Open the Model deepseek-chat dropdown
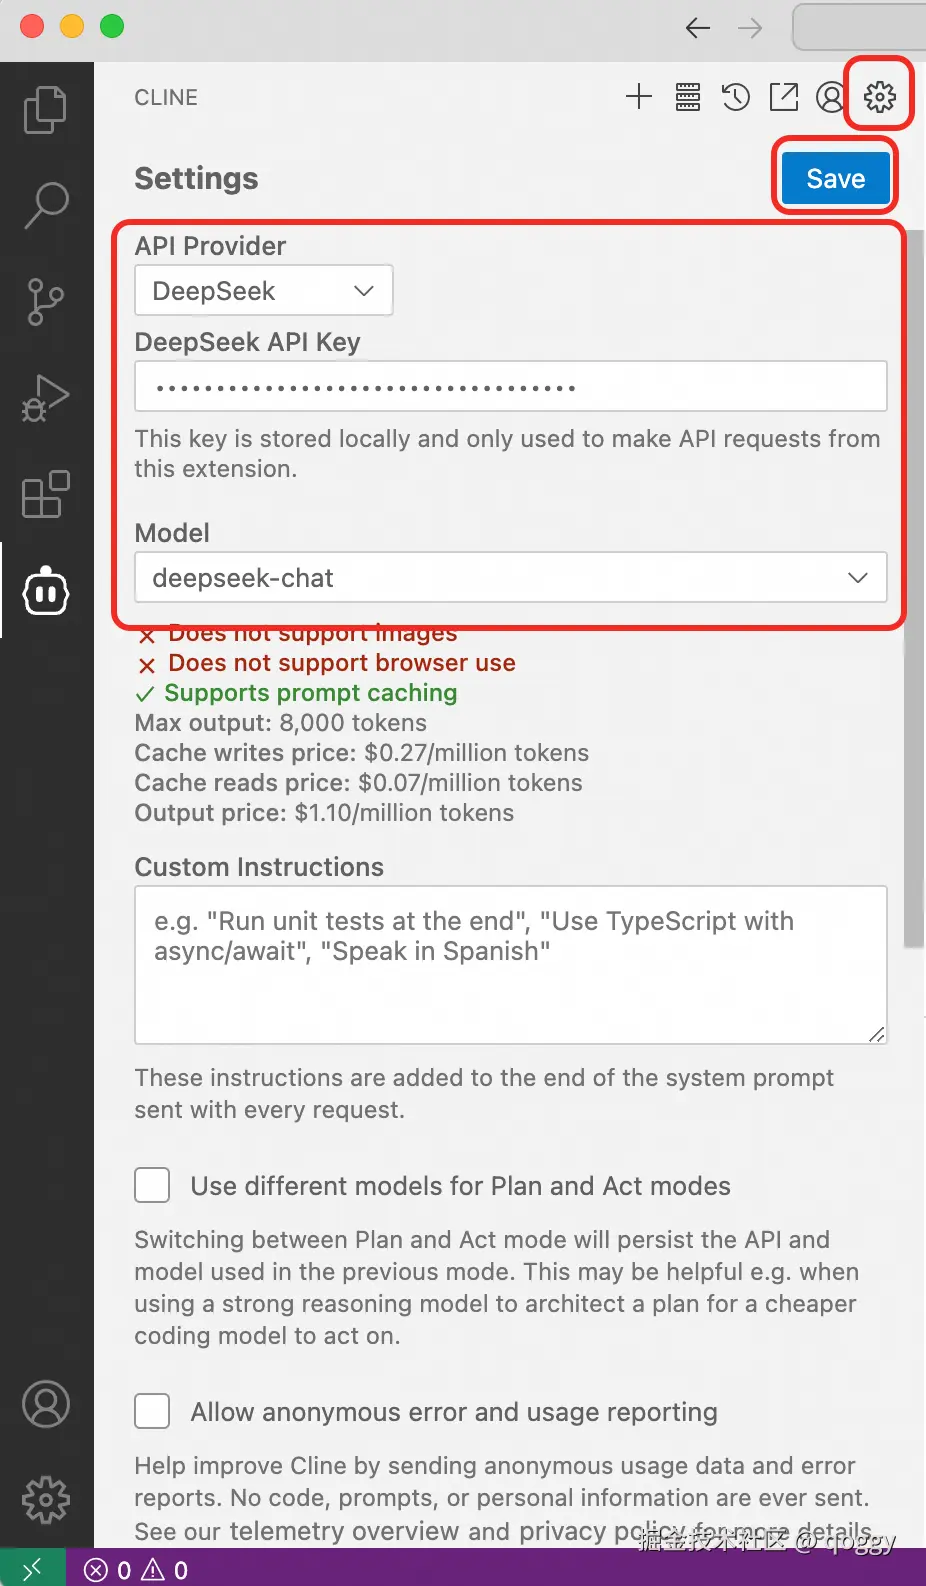Screen dimensions: 926x1586 tap(510, 578)
